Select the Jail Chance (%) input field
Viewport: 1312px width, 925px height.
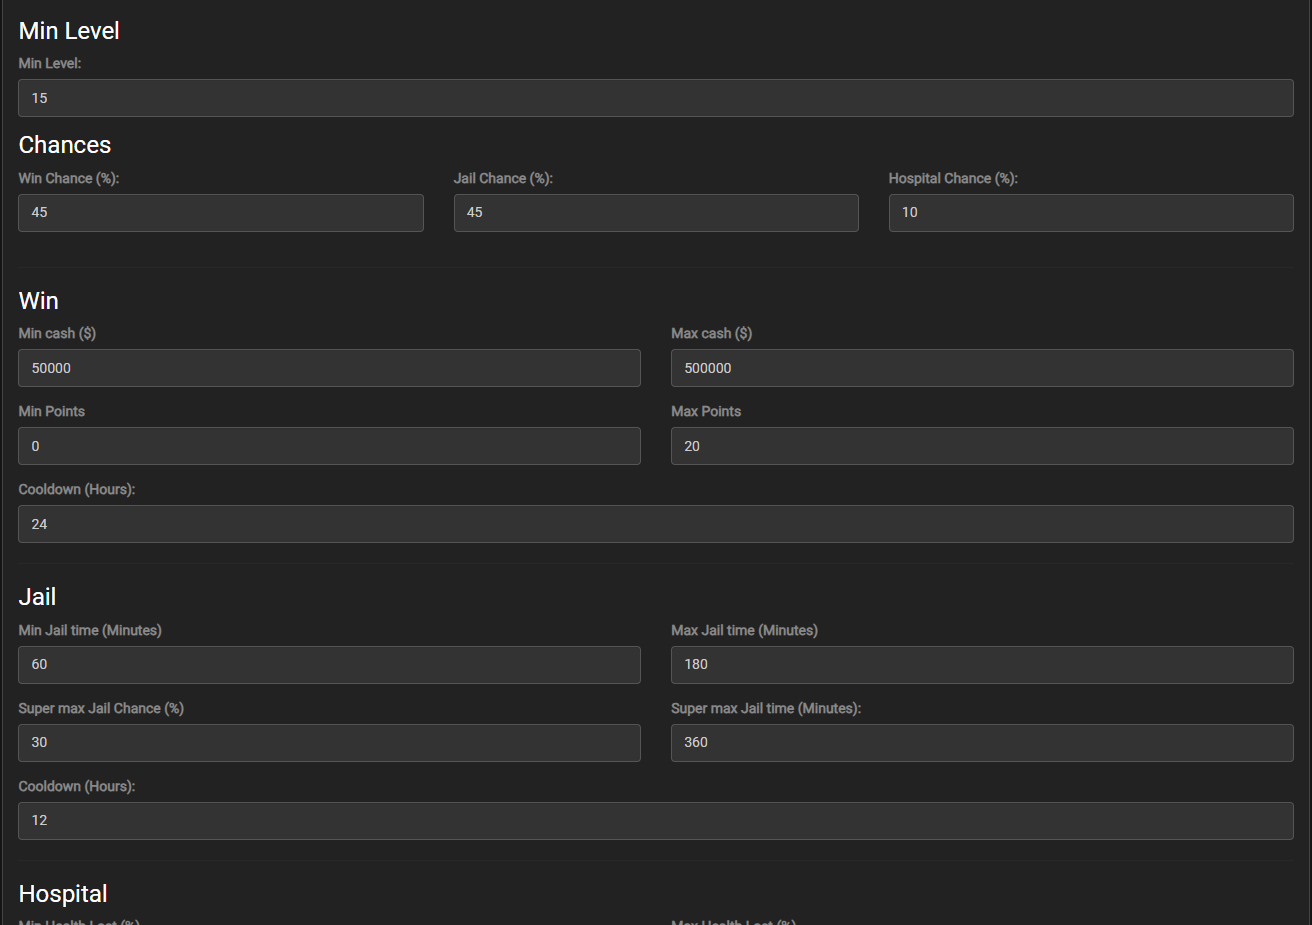655,213
